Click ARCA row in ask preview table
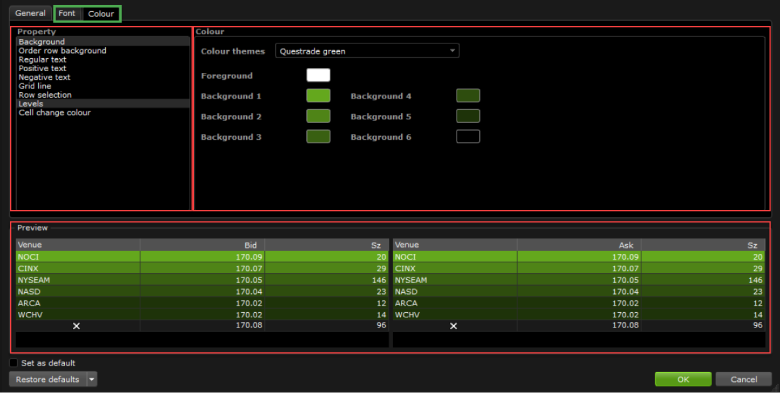 coord(579,303)
